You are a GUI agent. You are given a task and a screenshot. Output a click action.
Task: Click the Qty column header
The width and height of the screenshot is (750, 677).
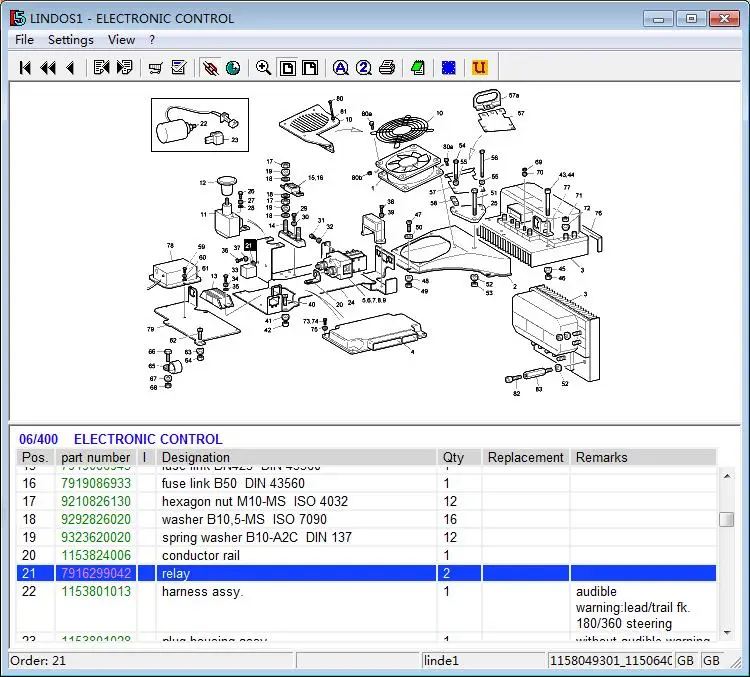(x=459, y=457)
